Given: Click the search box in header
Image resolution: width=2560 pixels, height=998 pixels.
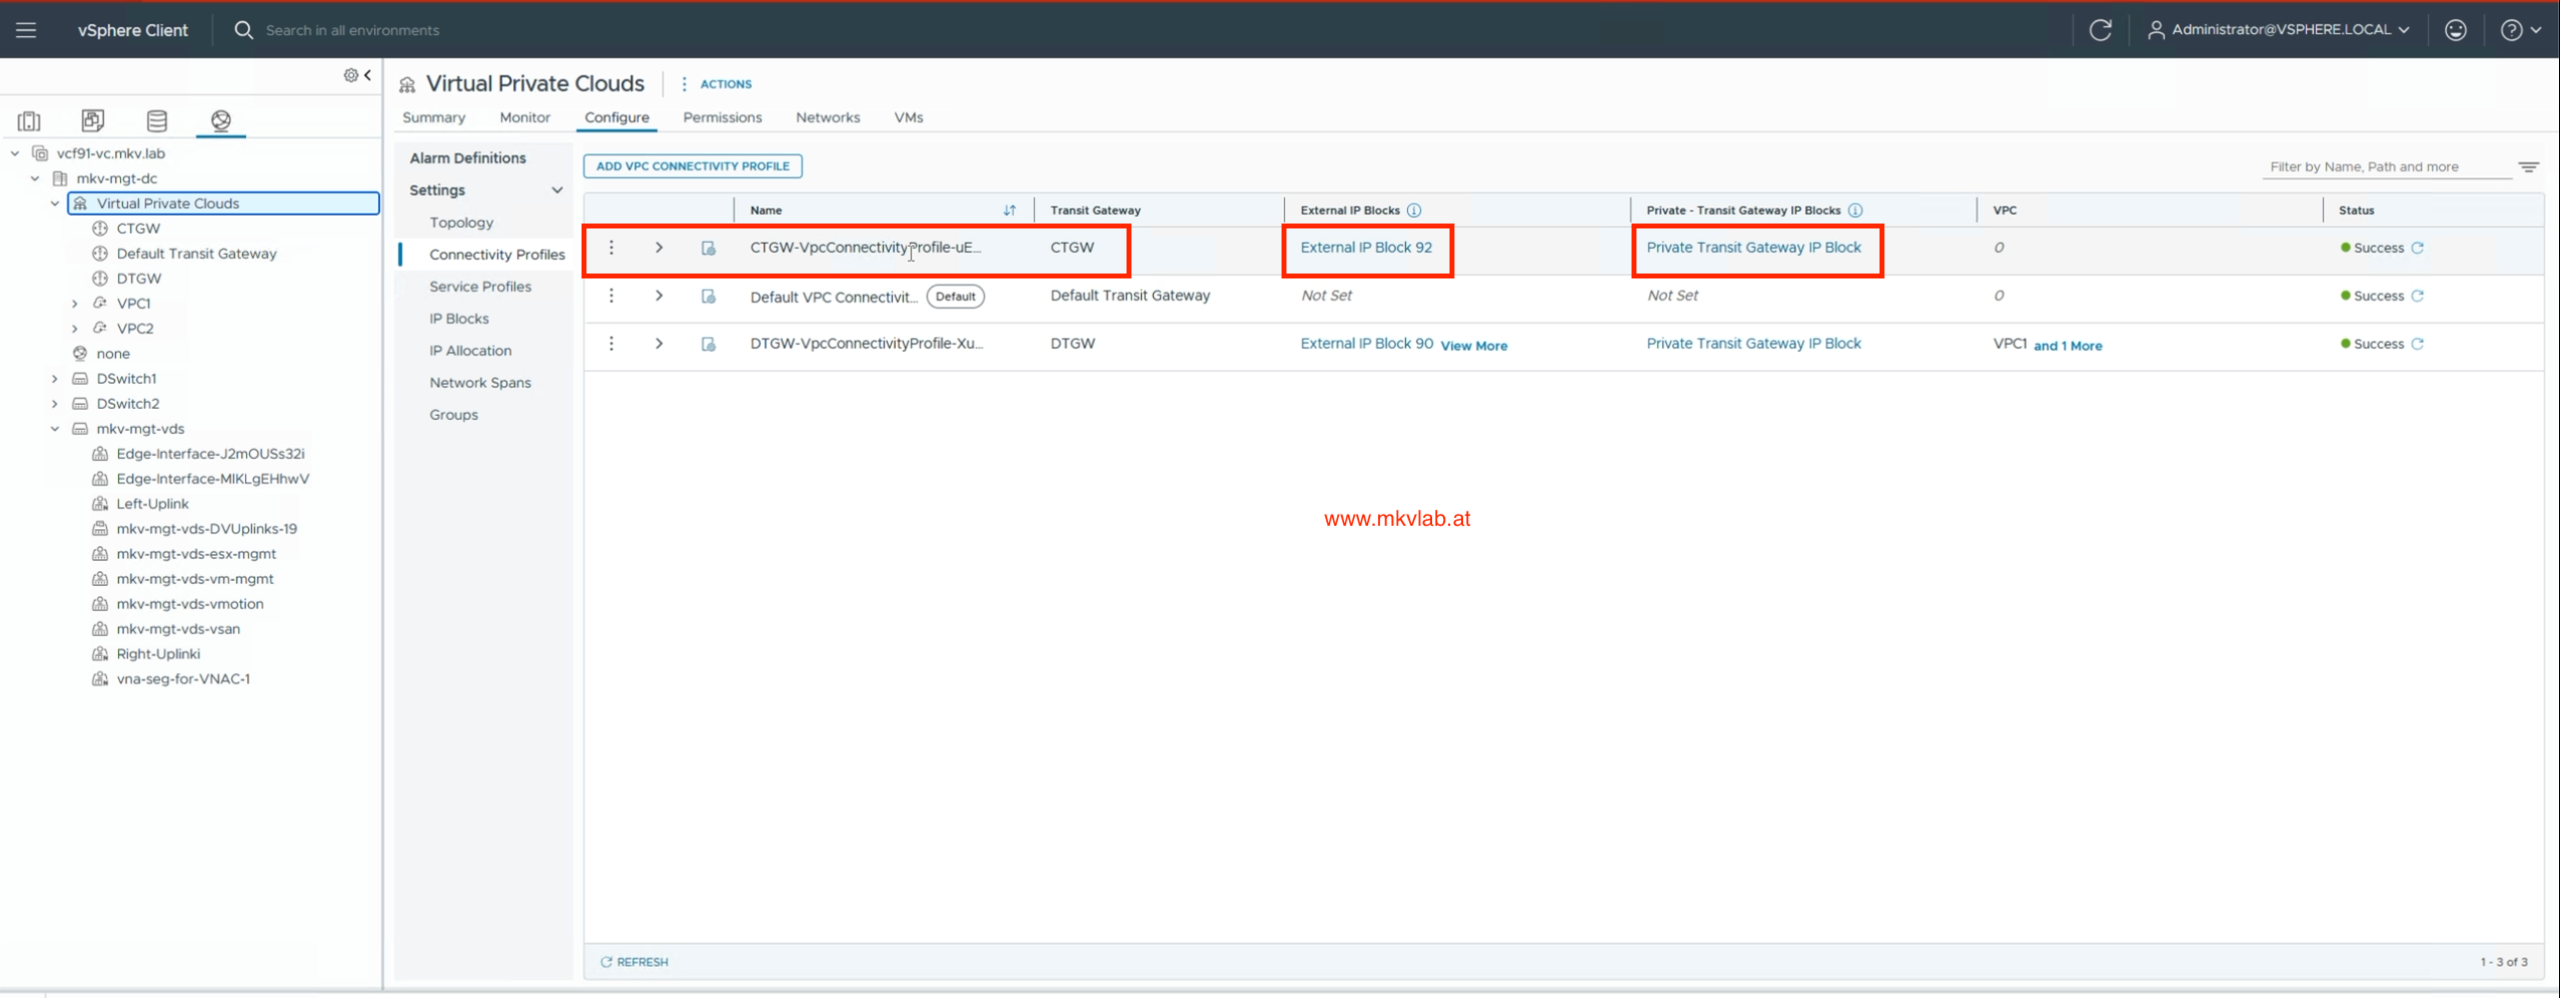Looking at the screenshot, I should (352, 30).
